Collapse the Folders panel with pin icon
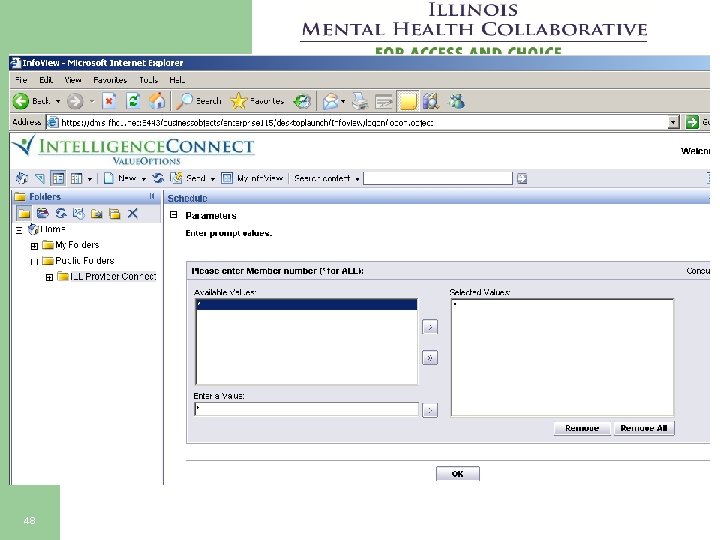The width and height of the screenshot is (720, 540). (x=152, y=196)
